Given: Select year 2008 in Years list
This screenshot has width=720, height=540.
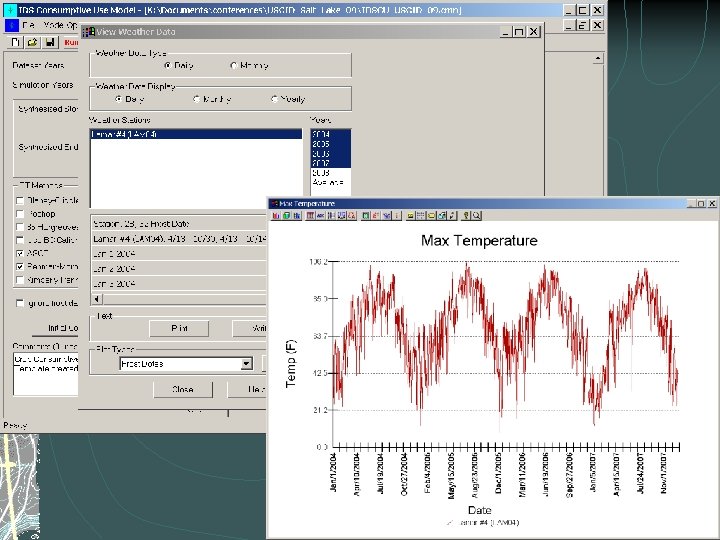Looking at the screenshot, I should pyautogui.click(x=331, y=173).
